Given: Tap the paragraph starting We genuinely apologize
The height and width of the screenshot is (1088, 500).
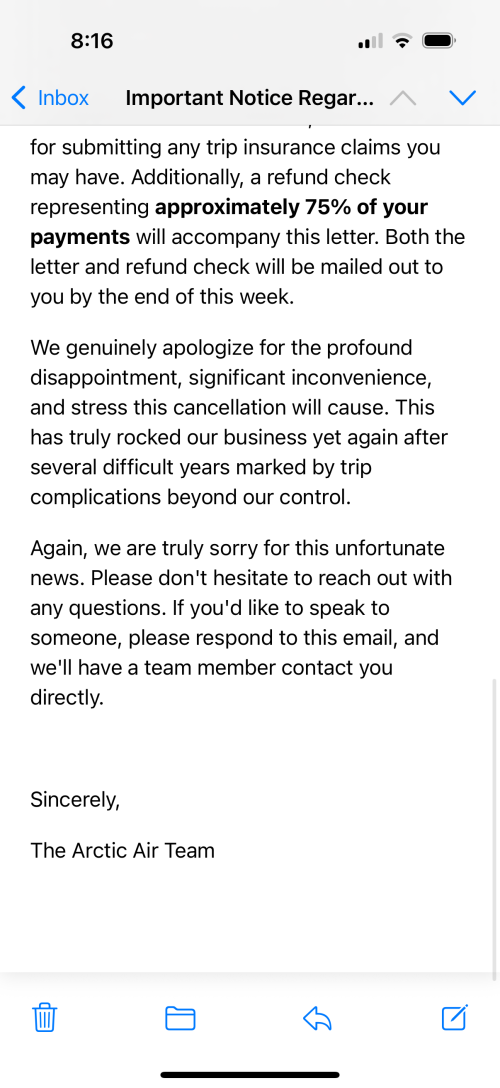Looking at the screenshot, I should (x=239, y=422).
